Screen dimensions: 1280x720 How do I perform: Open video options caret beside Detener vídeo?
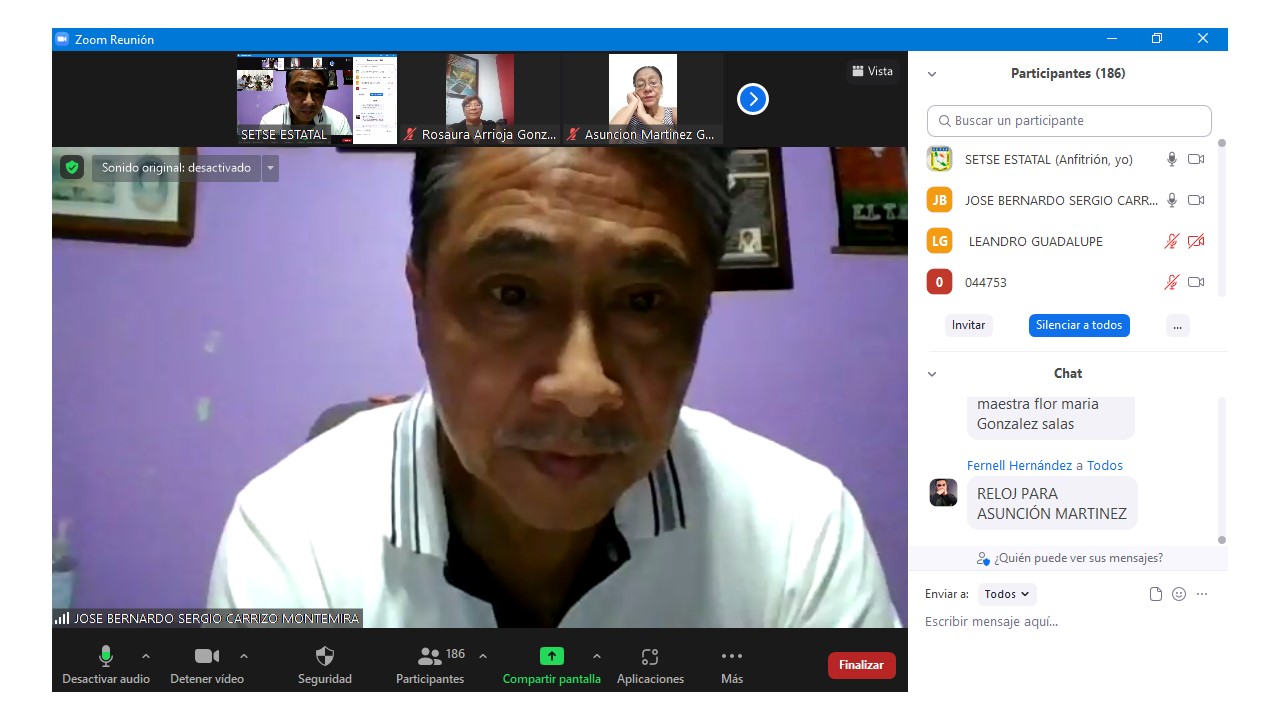[x=244, y=656]
